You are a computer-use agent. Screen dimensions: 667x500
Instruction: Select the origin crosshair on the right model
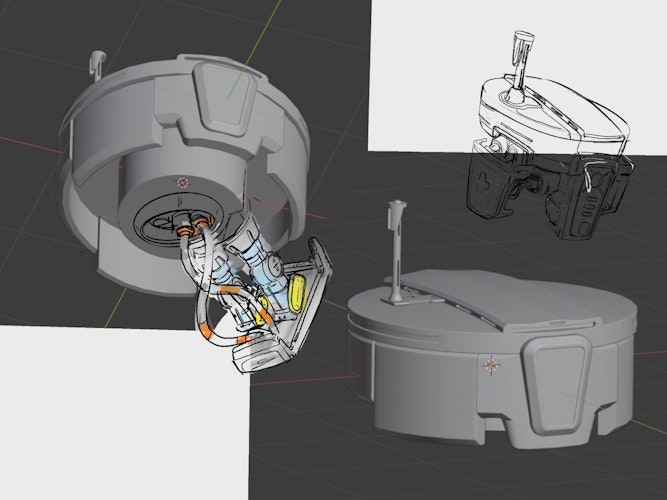pyautogui.click(x=491, y=366)
